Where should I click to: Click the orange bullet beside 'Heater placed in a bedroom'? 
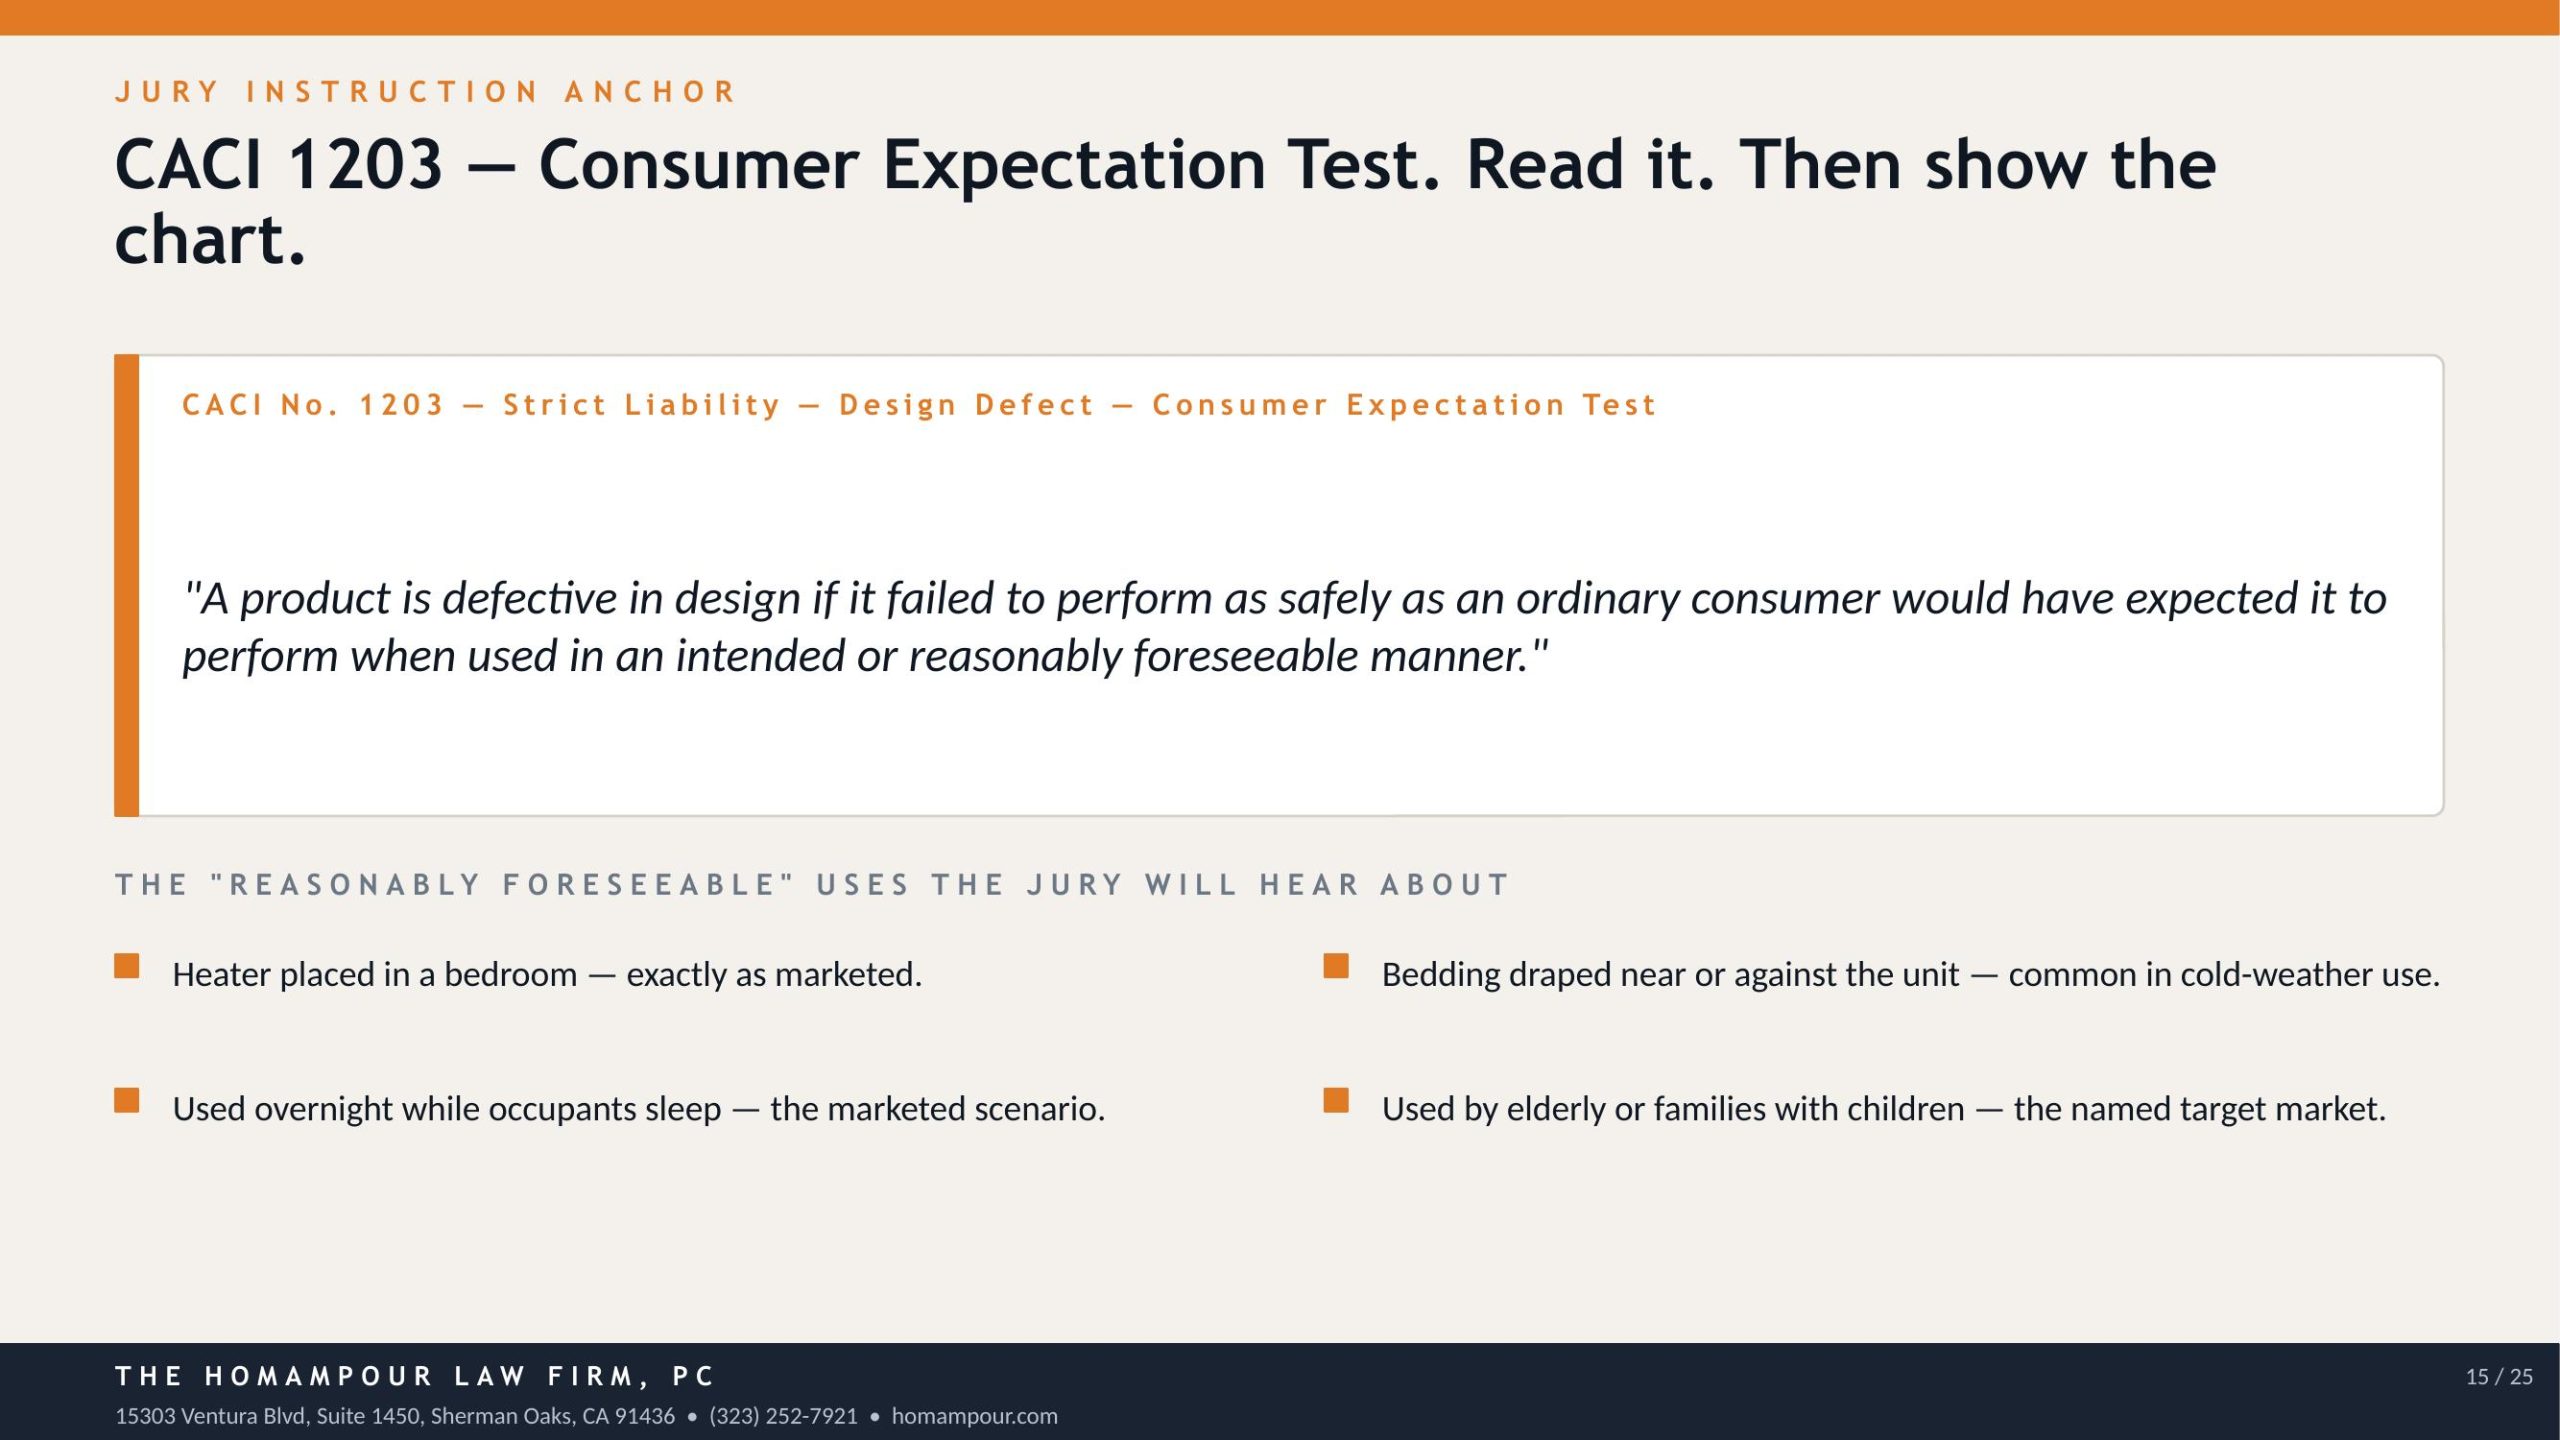127,966
